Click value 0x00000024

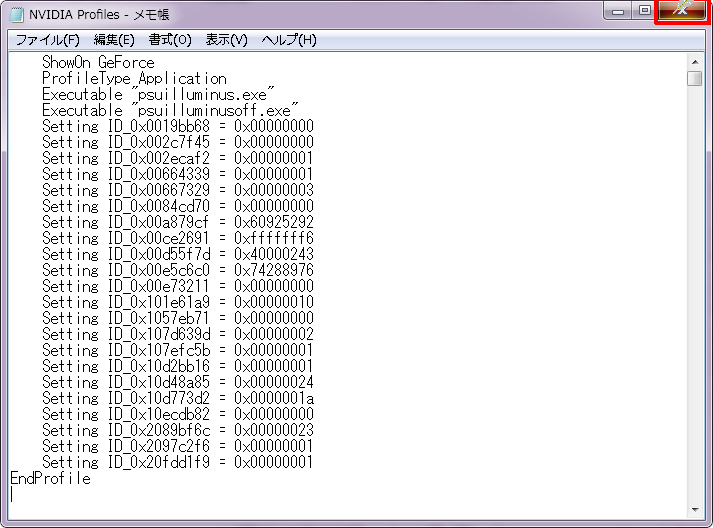click(274, 382)
